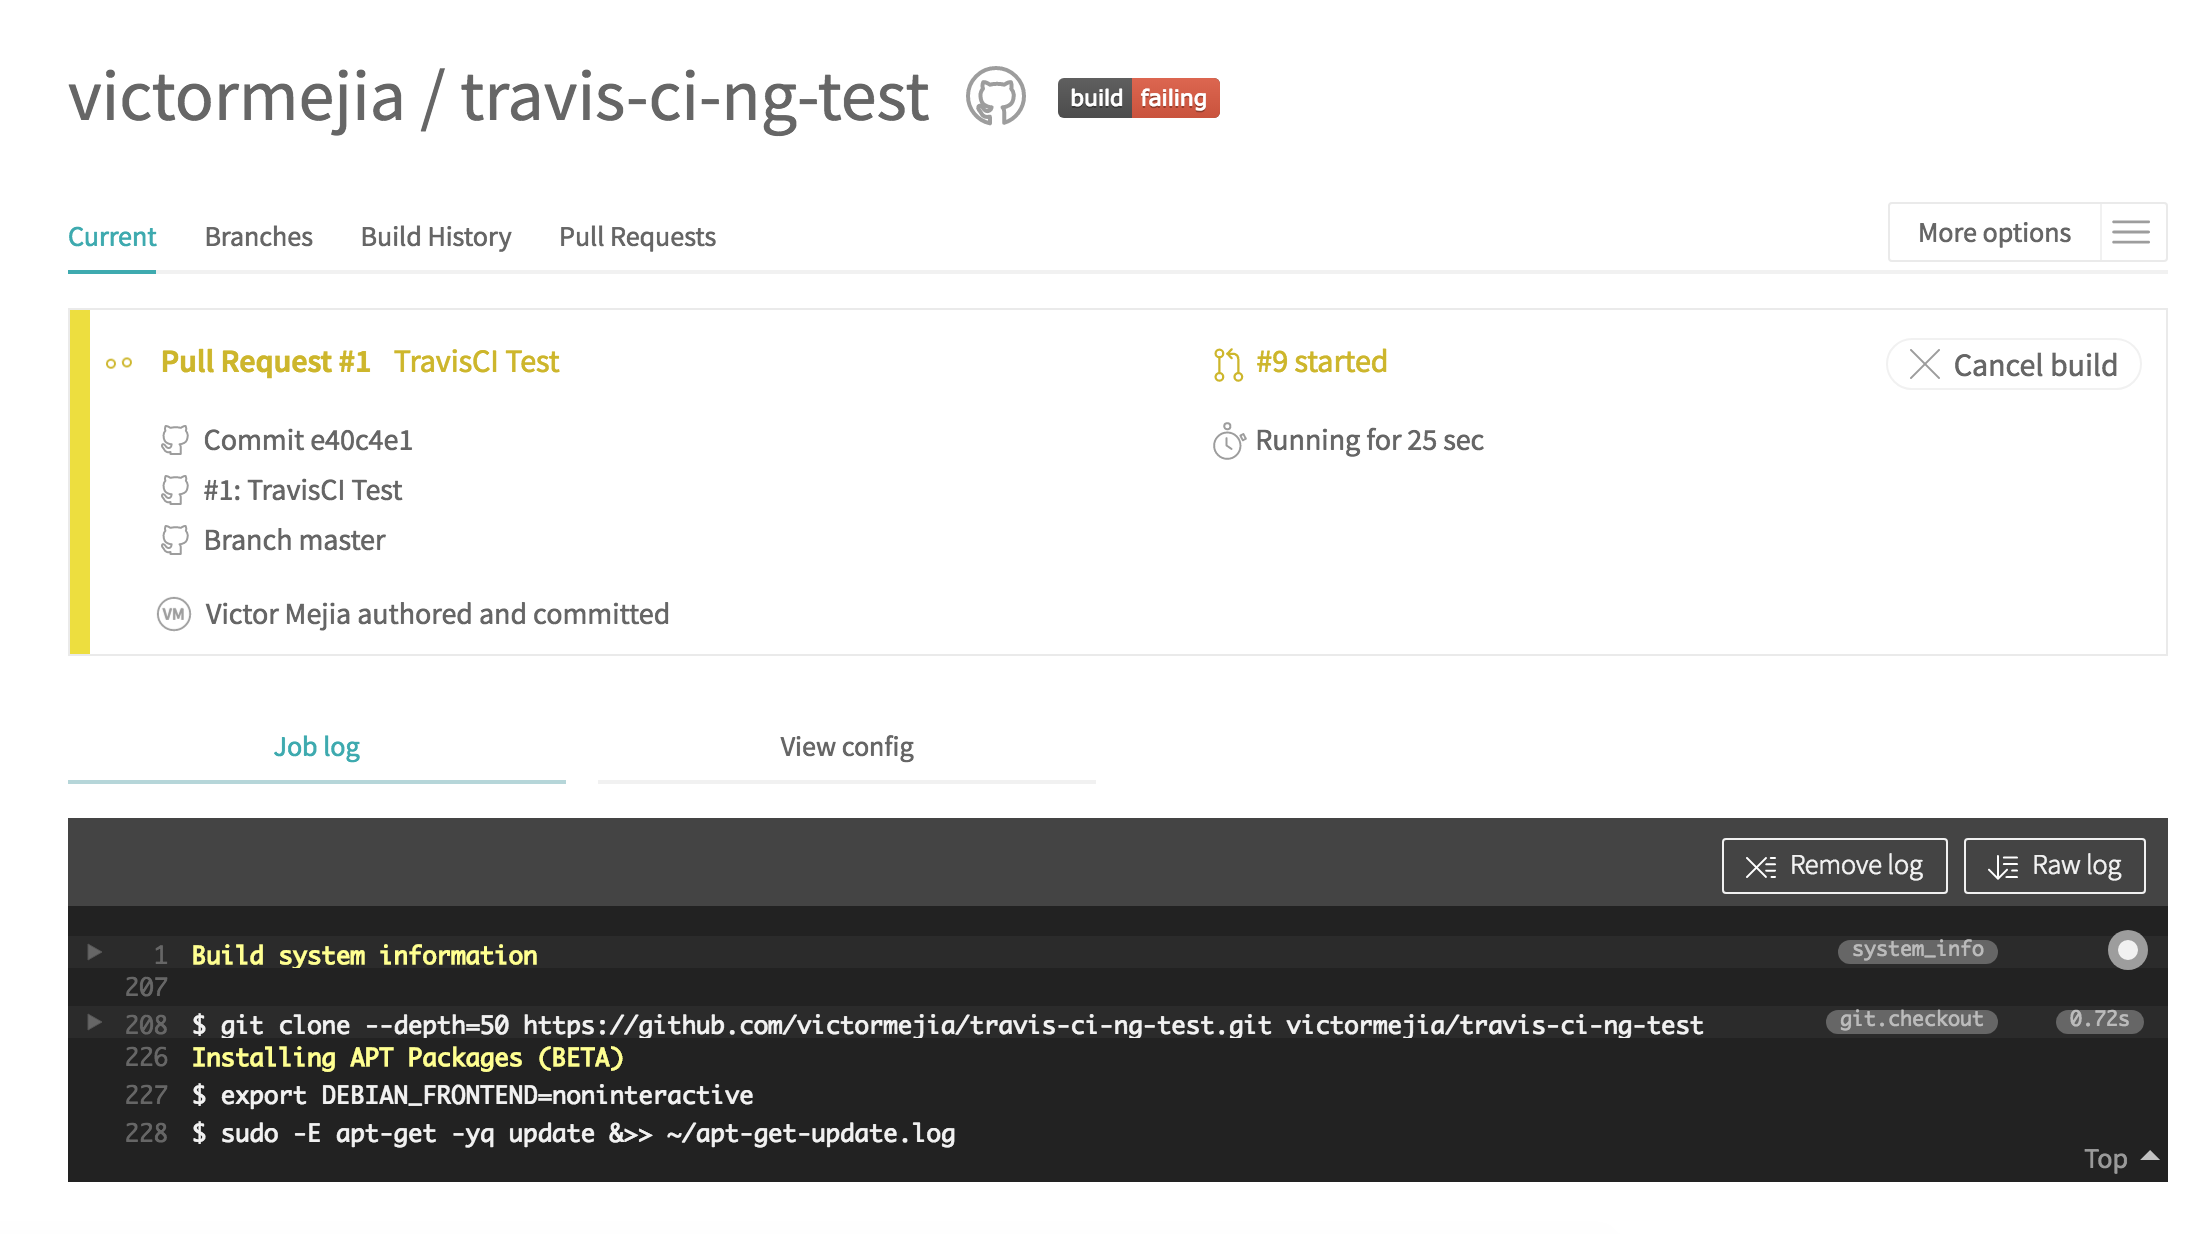Viewport: 2194px width, 1234px height.
Task: Click the pull request icon beside #9 started
Action: tap(1227, 364)
